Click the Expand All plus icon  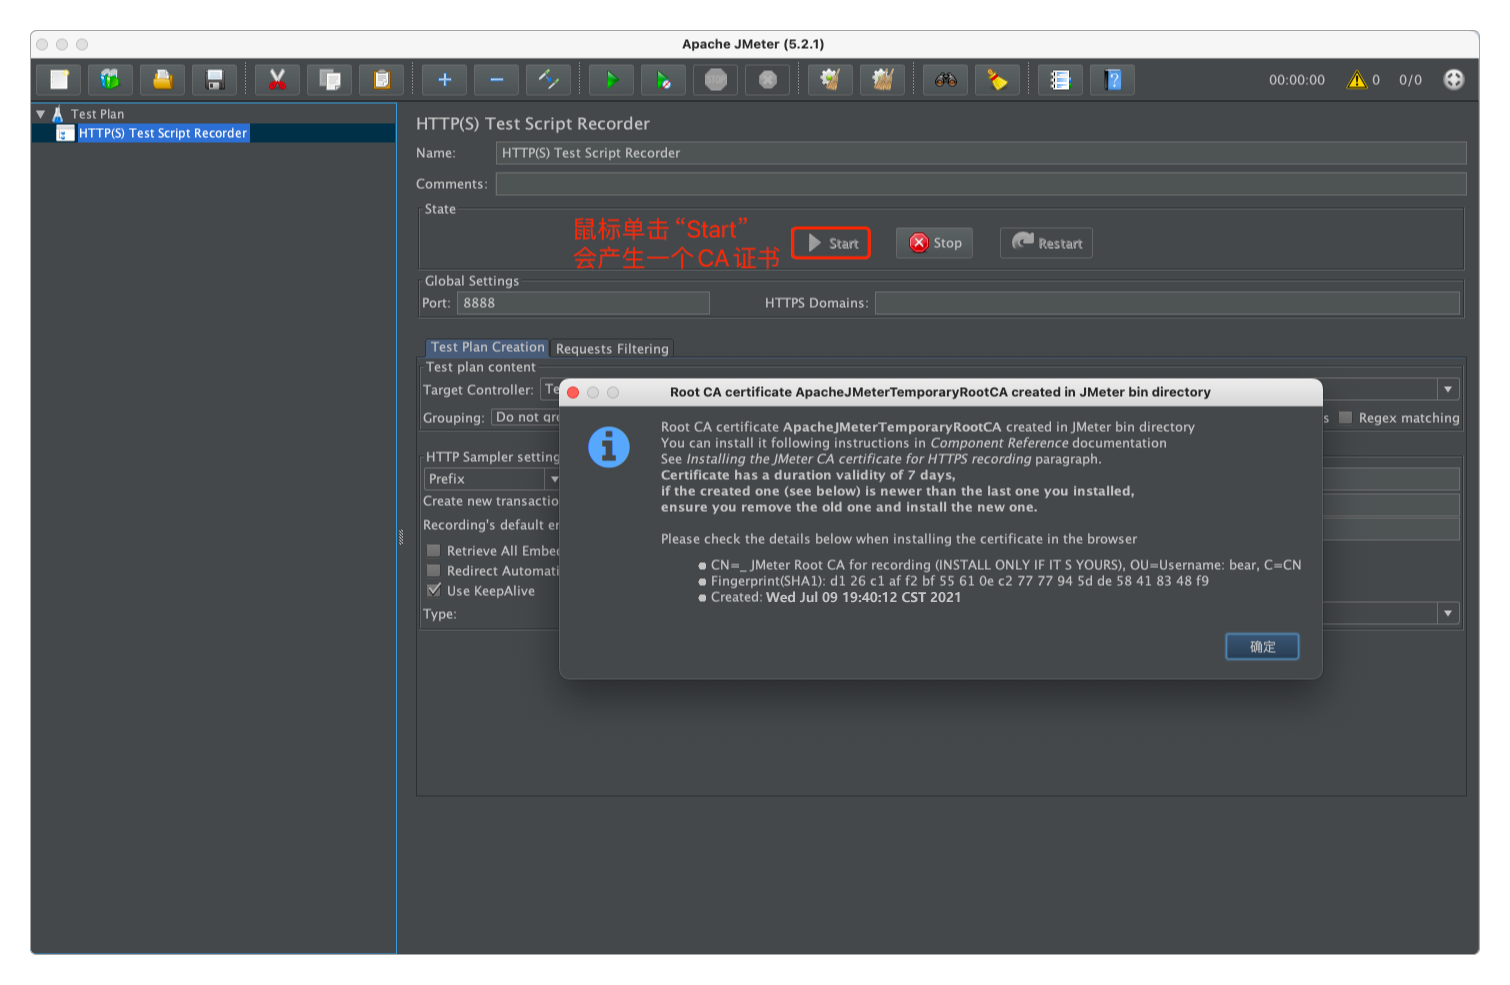coord(444,80)
